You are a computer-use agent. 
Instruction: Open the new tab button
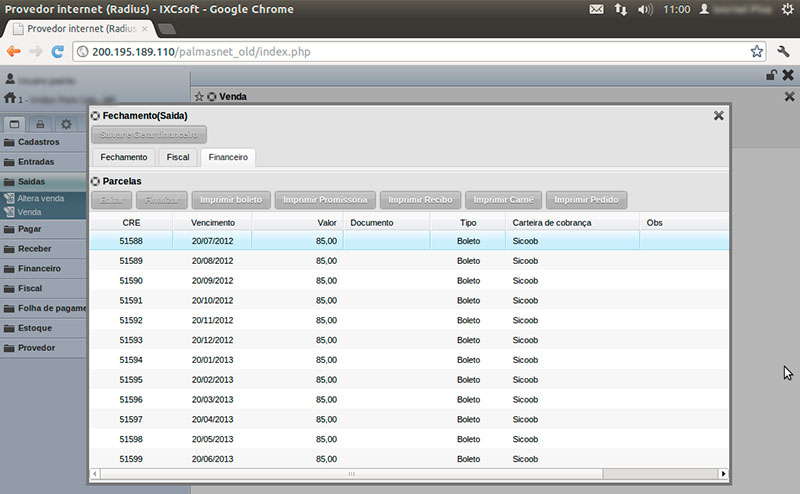[166, 29]
